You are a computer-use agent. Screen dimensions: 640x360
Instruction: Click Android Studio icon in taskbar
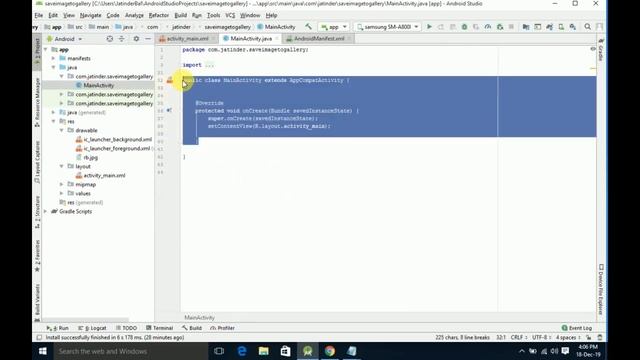click(308, 351)
